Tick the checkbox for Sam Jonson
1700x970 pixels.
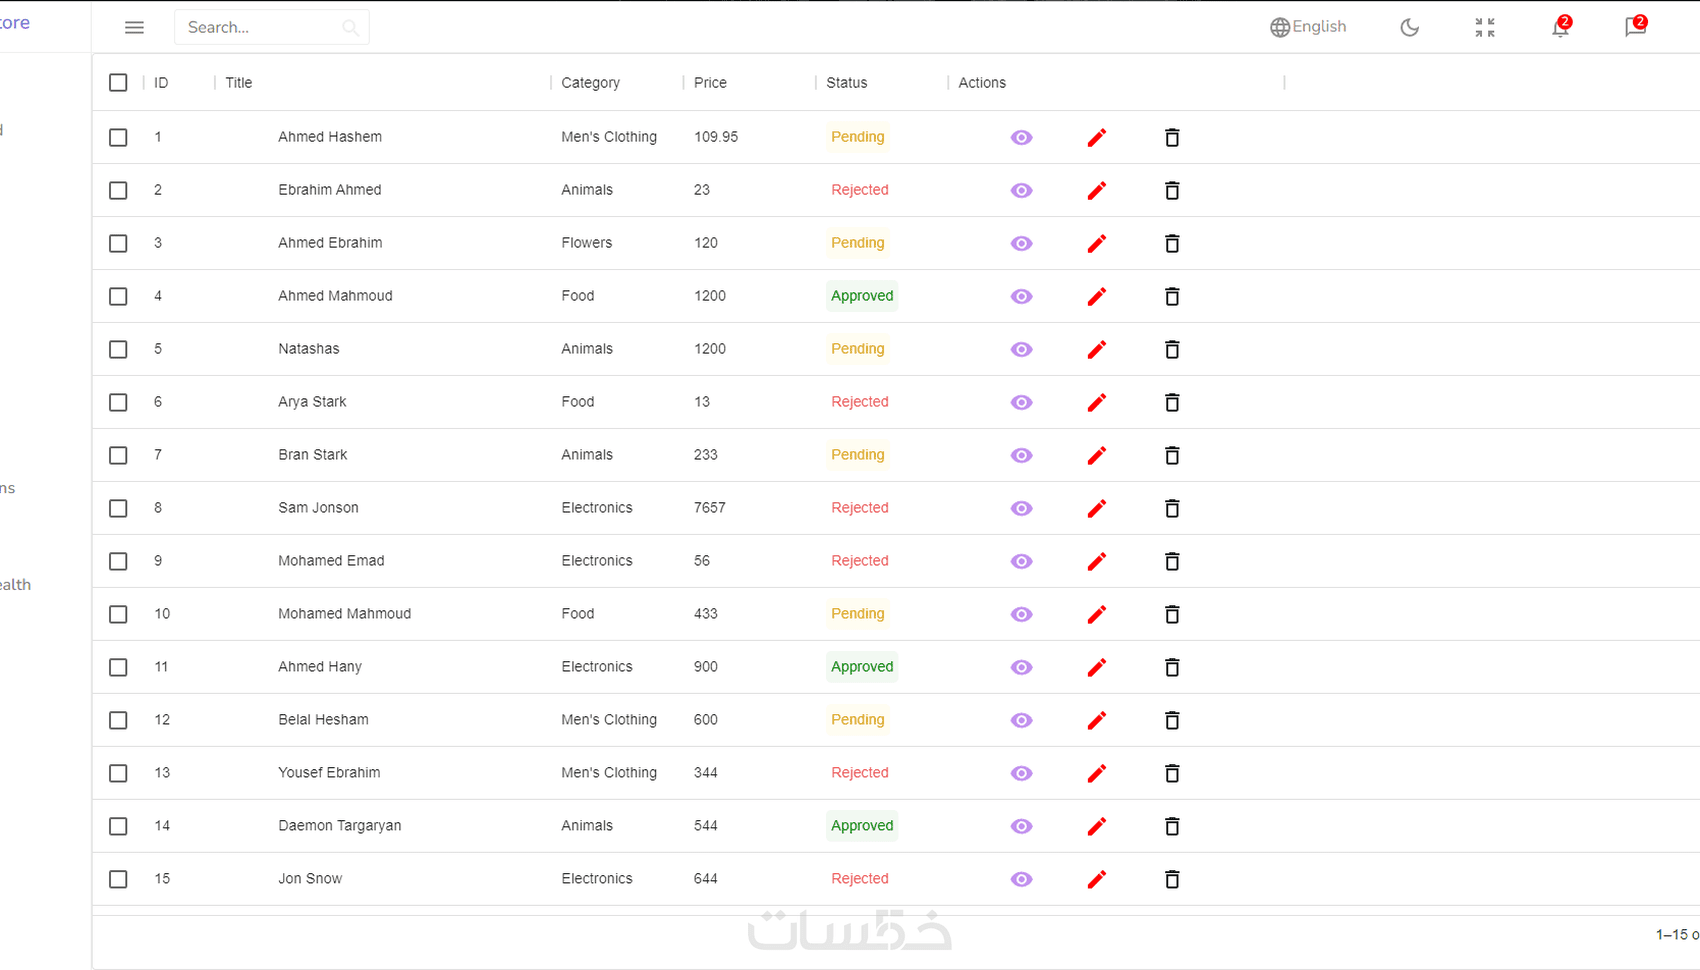point(118,508)
